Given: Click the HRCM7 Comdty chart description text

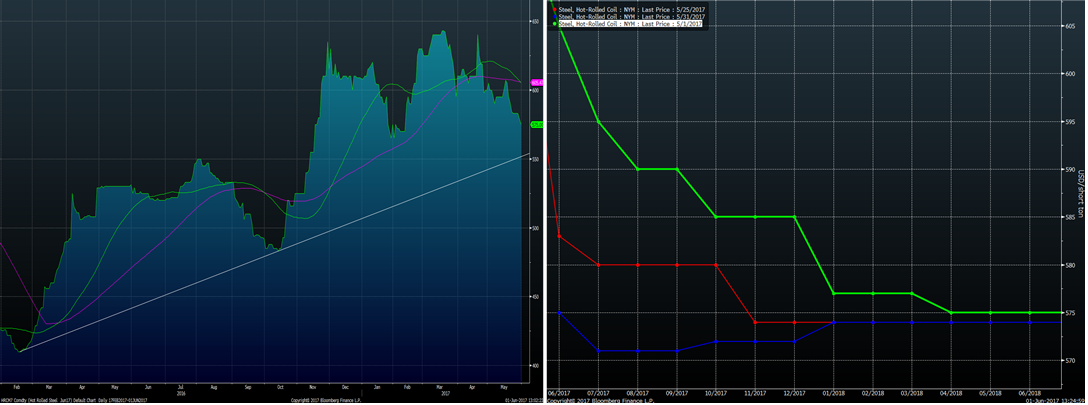Looking at the screenshot, I should pyautogui.click(x=74, y=399).
